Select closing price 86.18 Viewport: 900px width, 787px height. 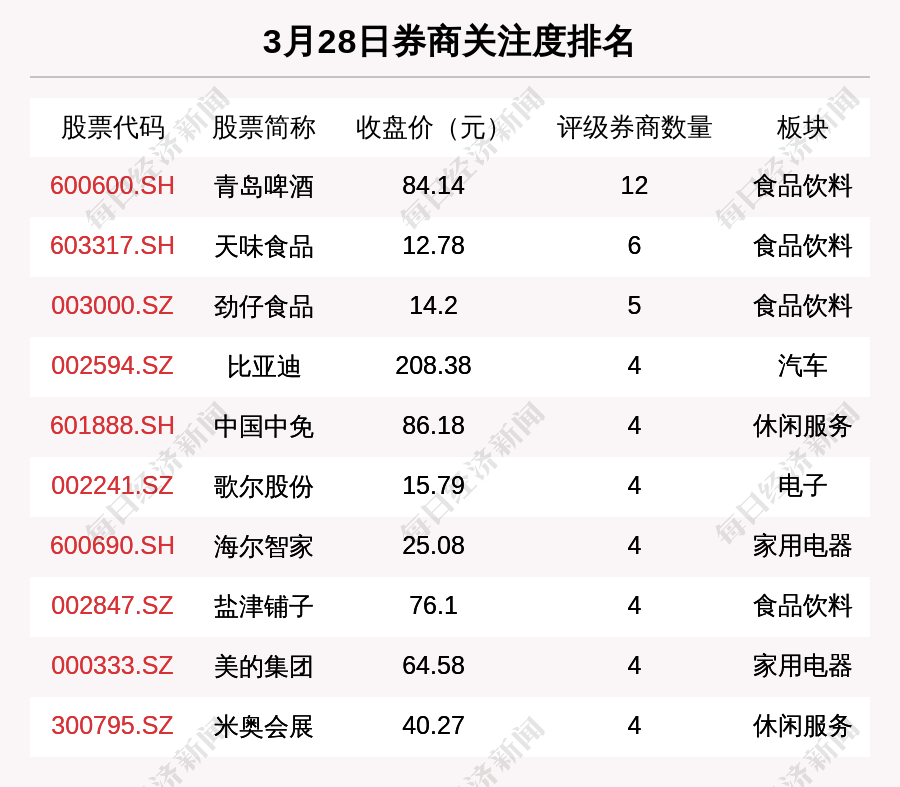pyautogui.click(x=433, y=426)
